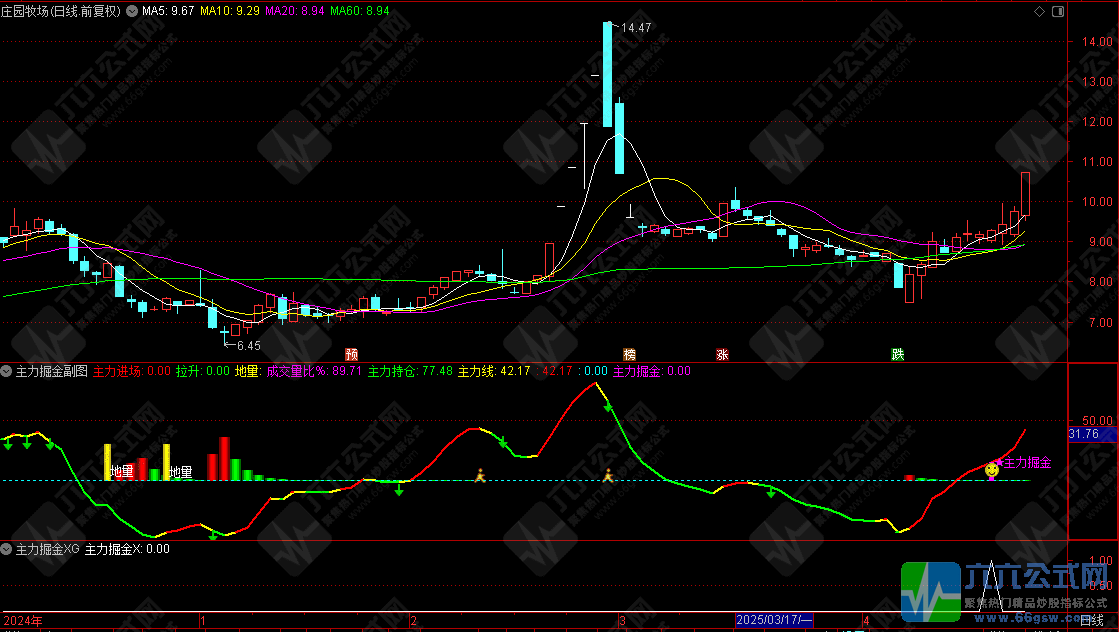
Task: Open the 主力掘金XG indicator dropdown
Action: [x=8, y=549]
